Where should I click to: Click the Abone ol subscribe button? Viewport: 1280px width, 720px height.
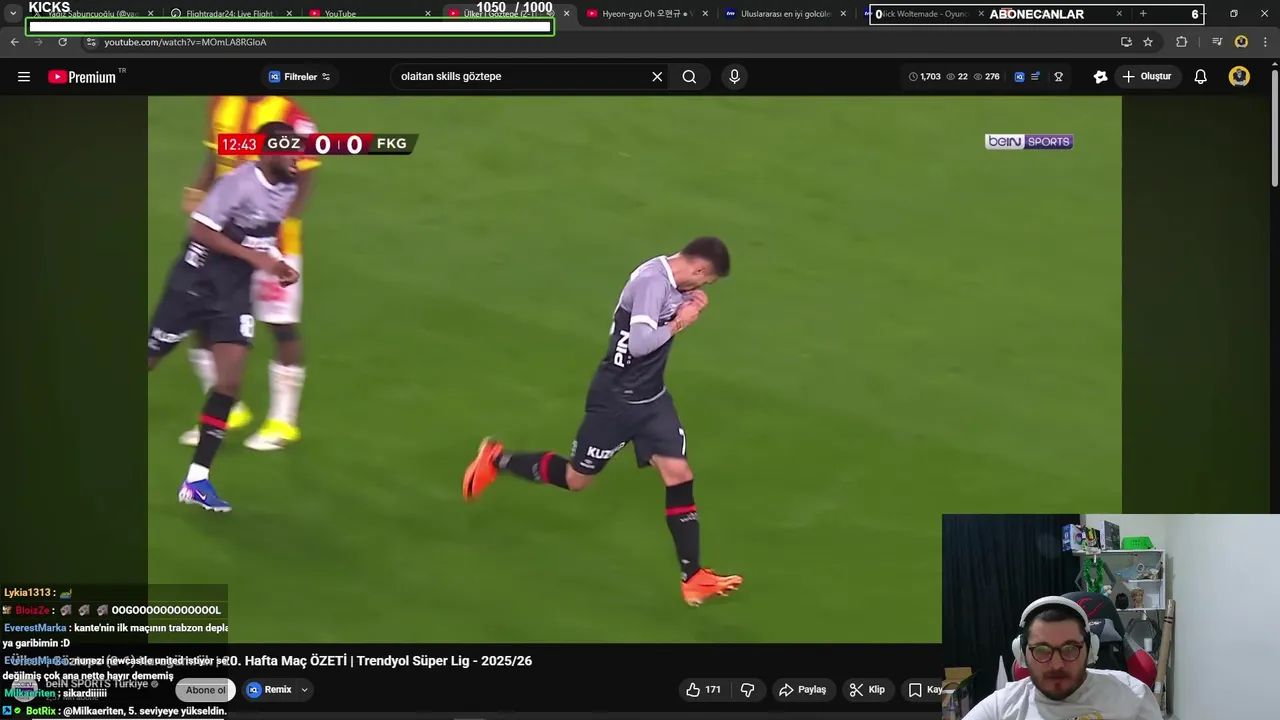206,690
